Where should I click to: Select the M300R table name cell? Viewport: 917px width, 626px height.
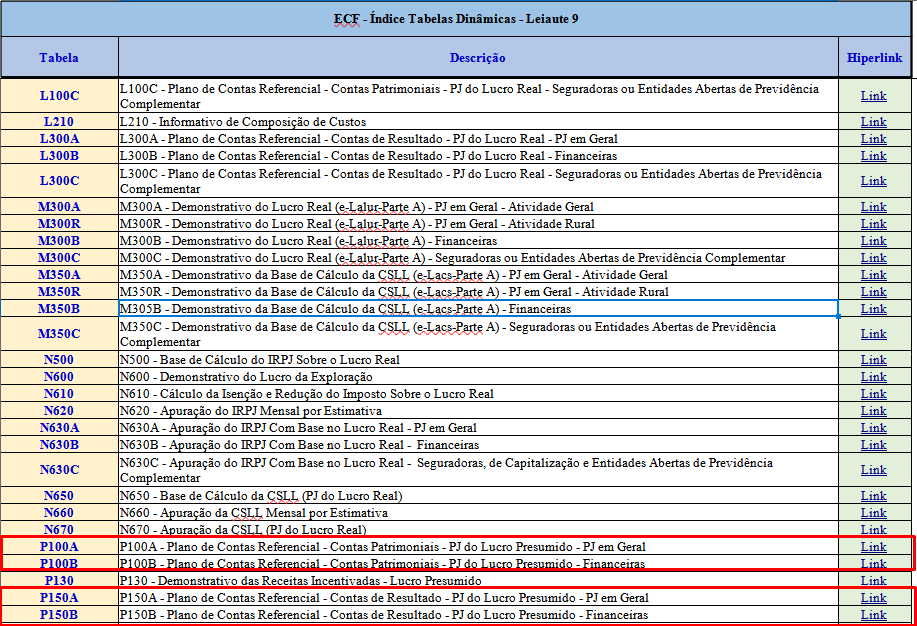(x=60, y=223)
